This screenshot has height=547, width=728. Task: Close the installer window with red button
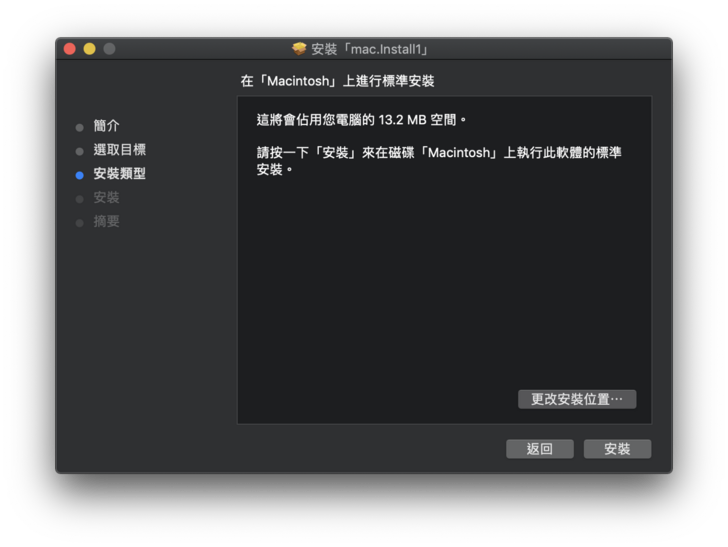[x=70, y=49]
